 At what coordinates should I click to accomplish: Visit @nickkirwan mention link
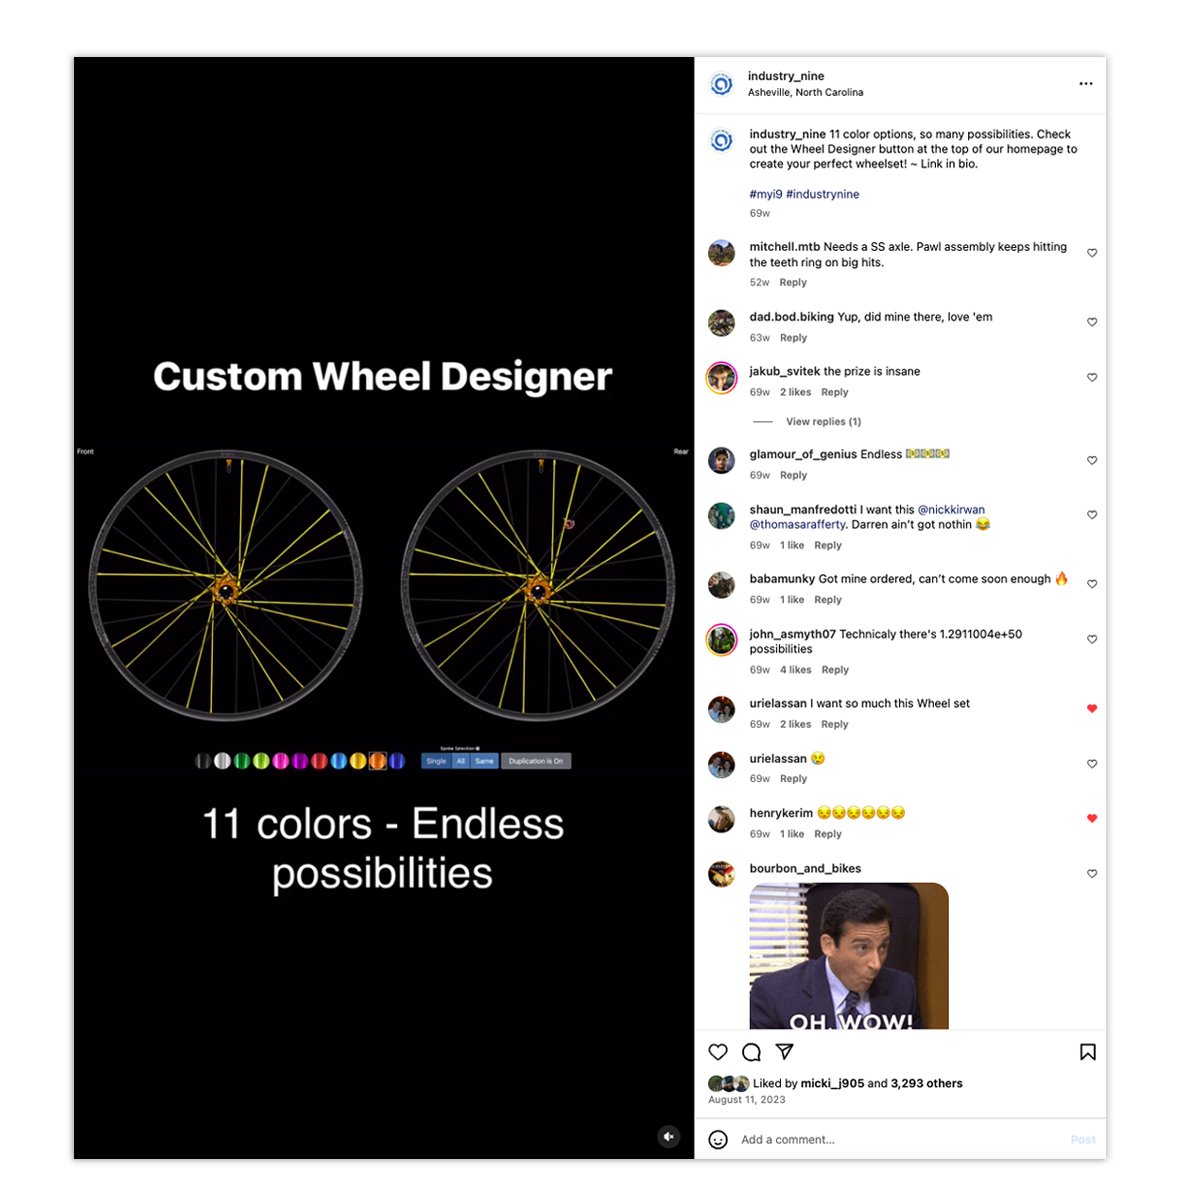951,509
